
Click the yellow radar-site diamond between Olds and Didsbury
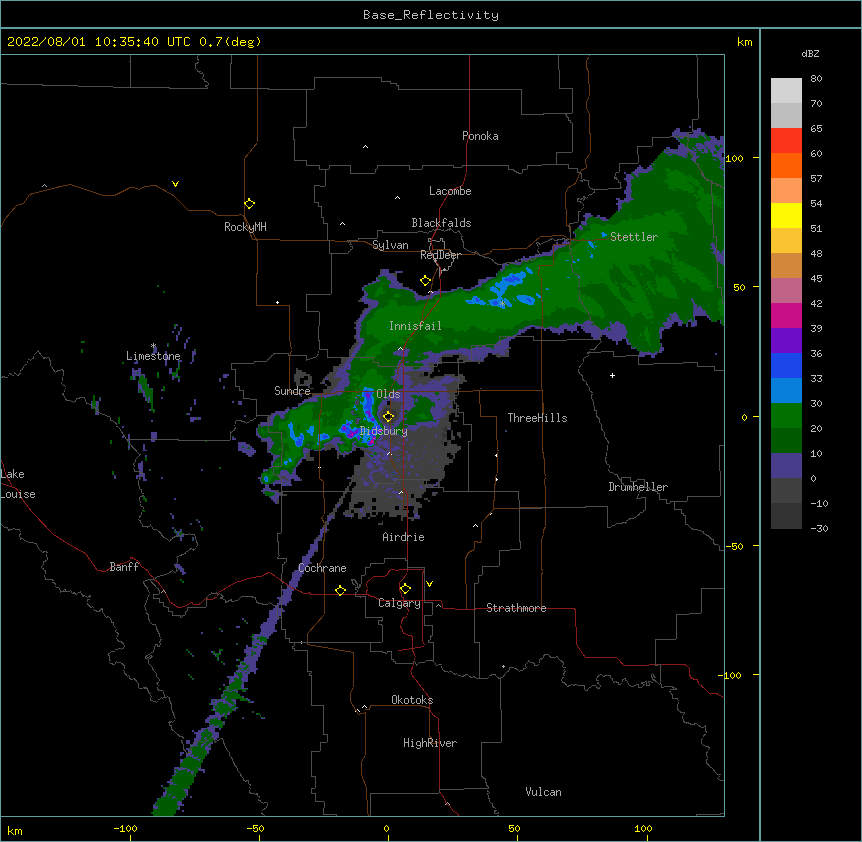[x=389, y=416]
